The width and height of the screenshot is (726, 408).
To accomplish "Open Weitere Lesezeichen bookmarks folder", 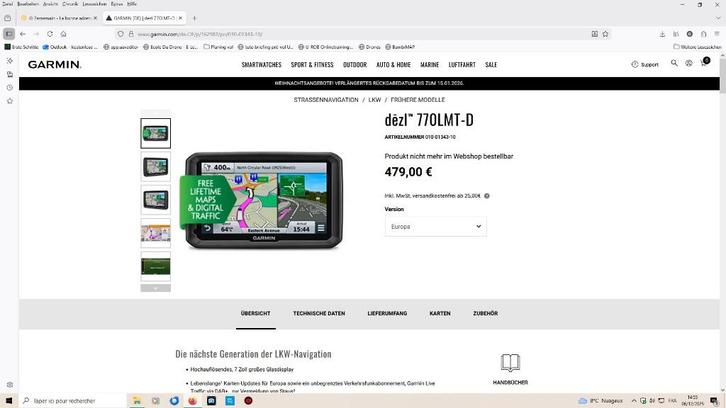I will pyautogui.click(x=697, y=47).
